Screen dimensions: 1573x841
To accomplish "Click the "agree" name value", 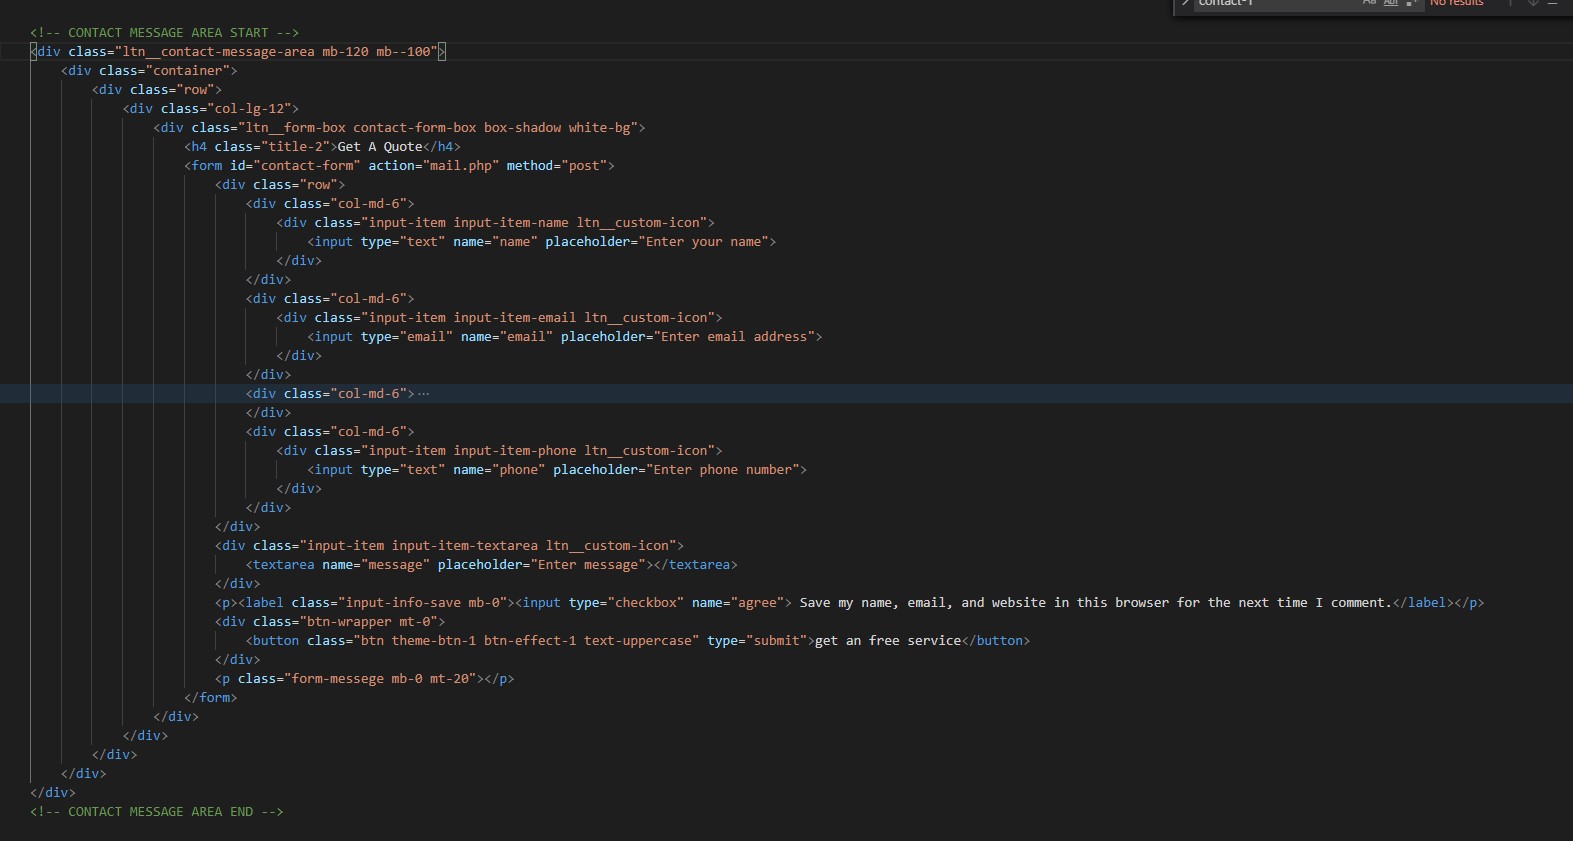I will (757, 603).
